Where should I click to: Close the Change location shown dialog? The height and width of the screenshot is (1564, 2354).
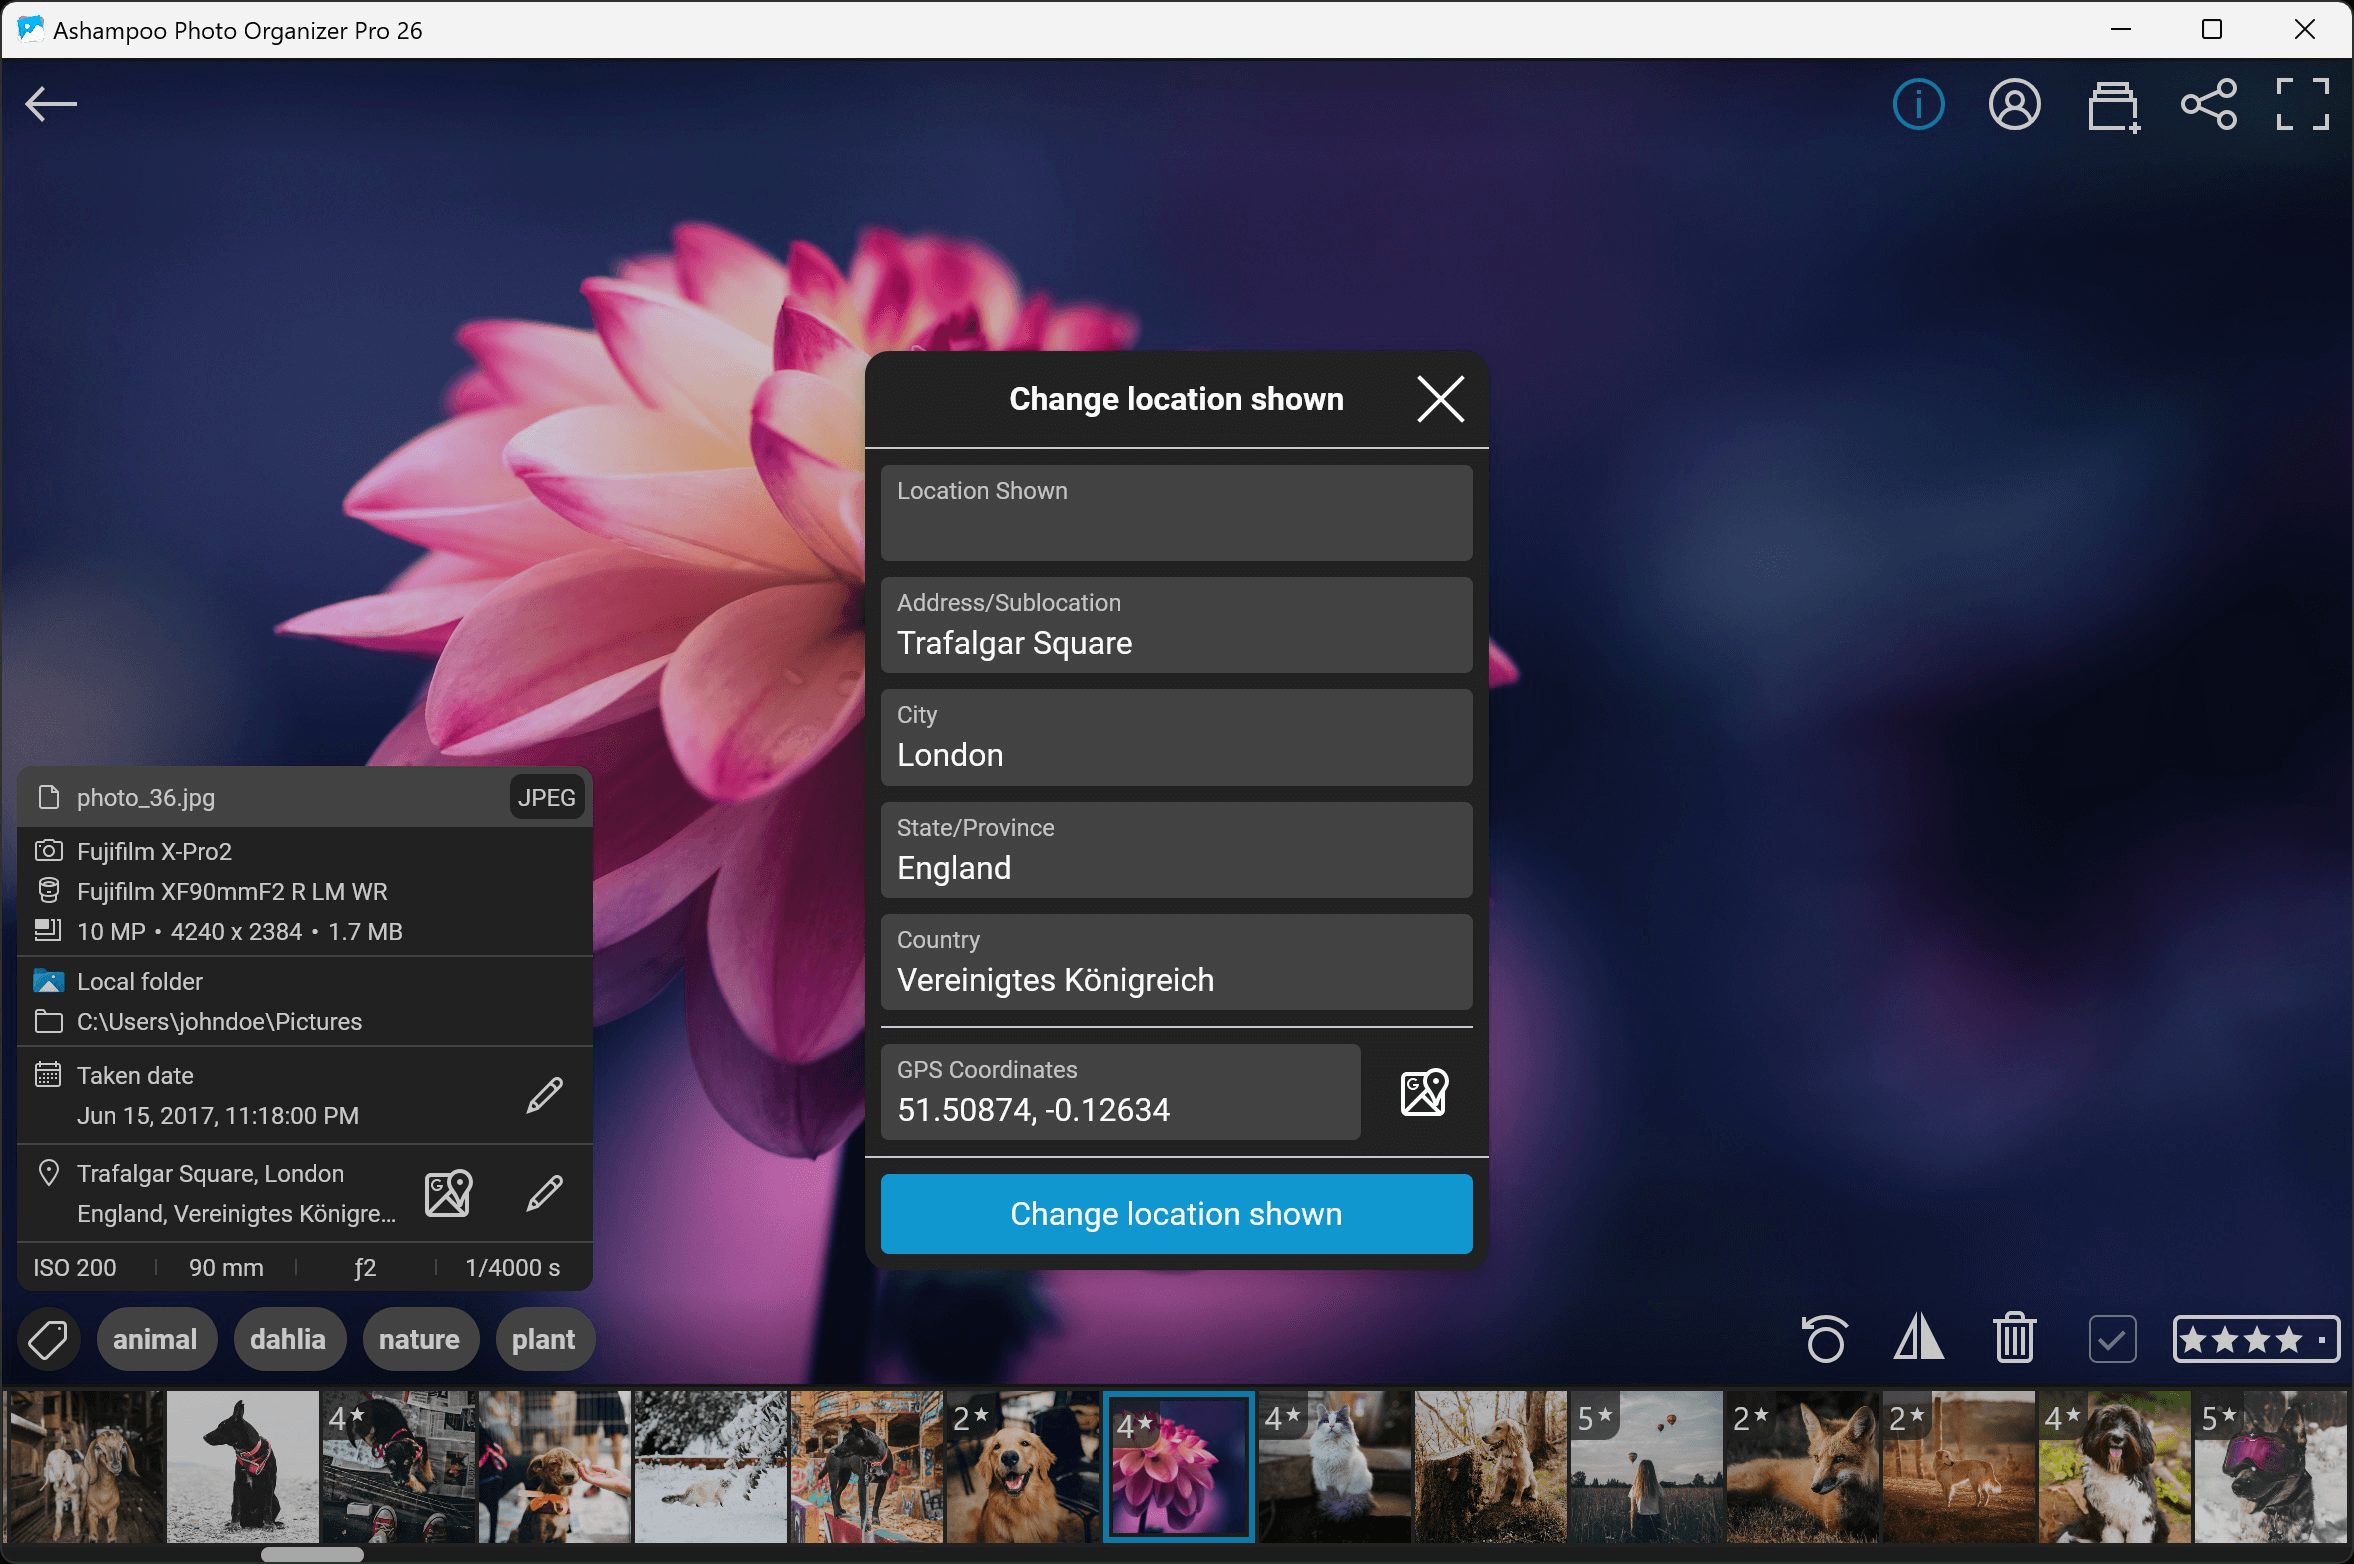pyautogui.click(x=1439, y=399)
